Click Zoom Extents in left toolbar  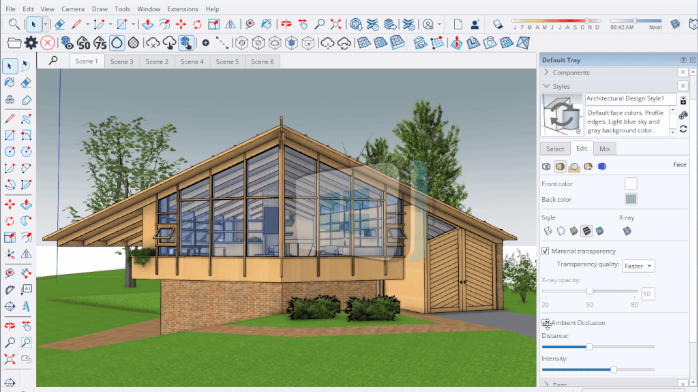[9, 359]
